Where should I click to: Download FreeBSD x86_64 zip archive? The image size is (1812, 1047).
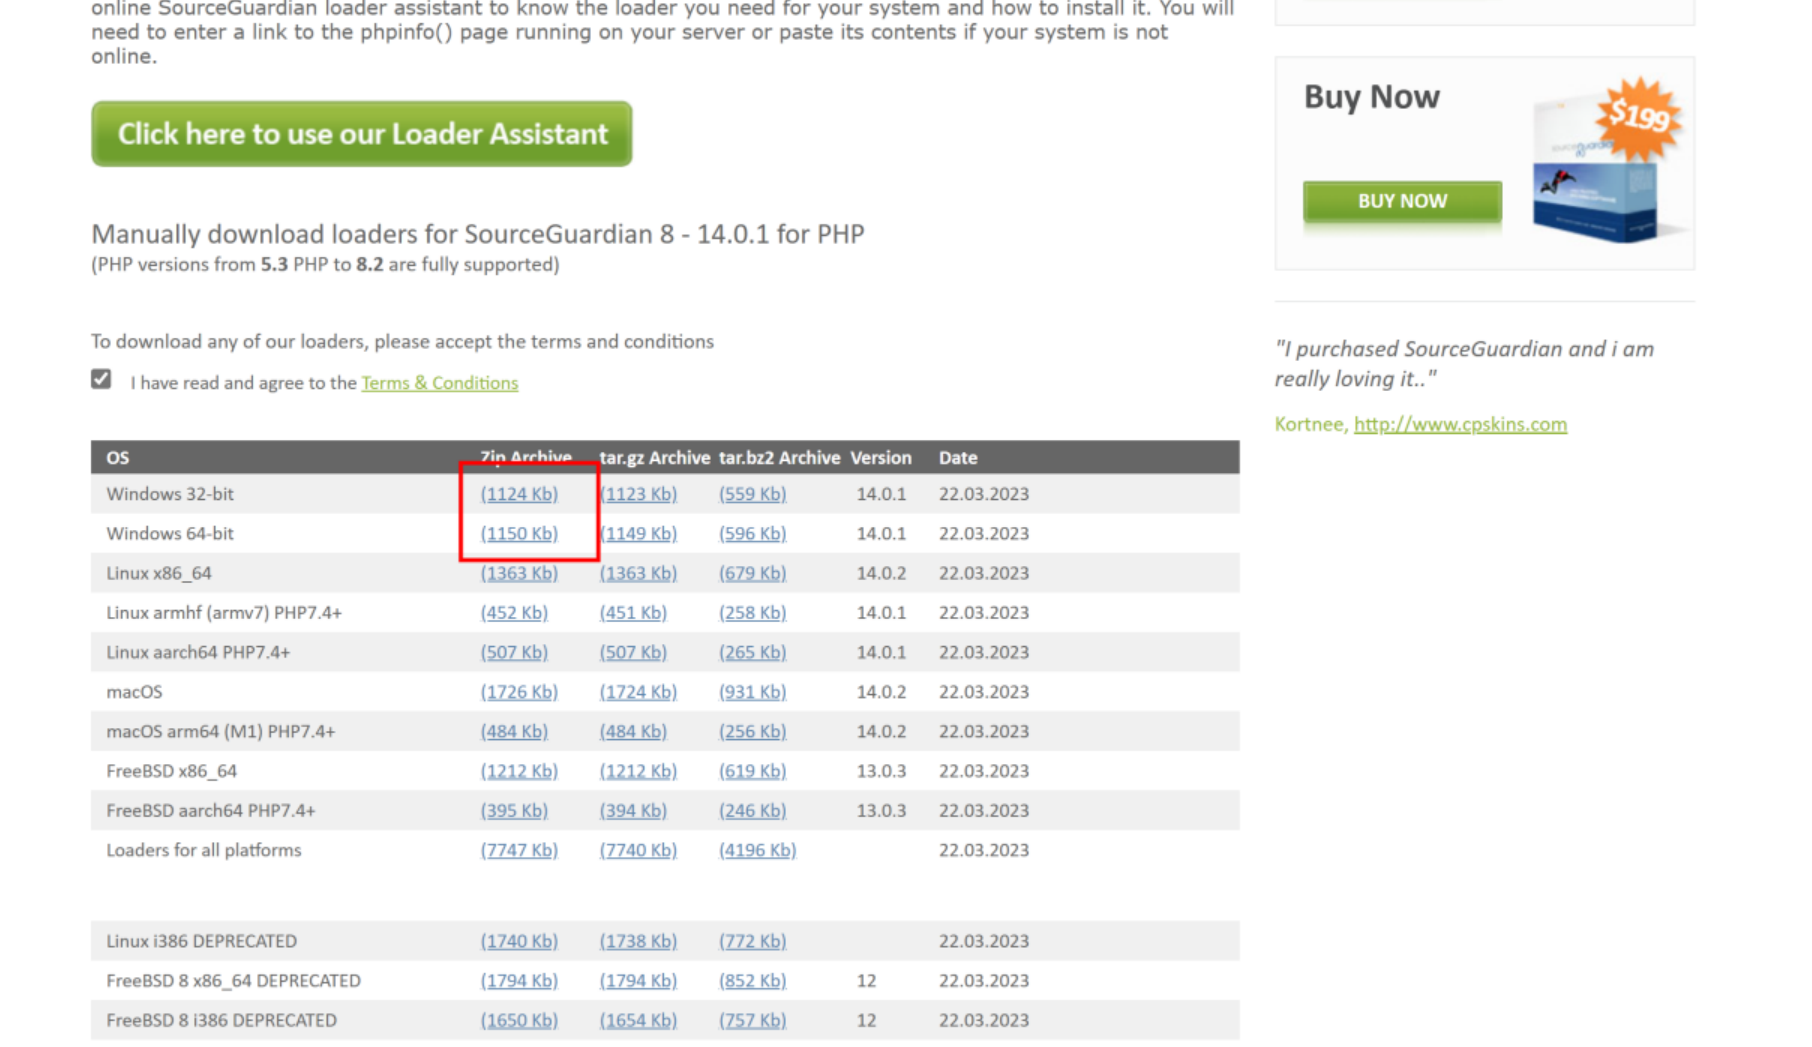pyautogui.click(x=519, y=771)
